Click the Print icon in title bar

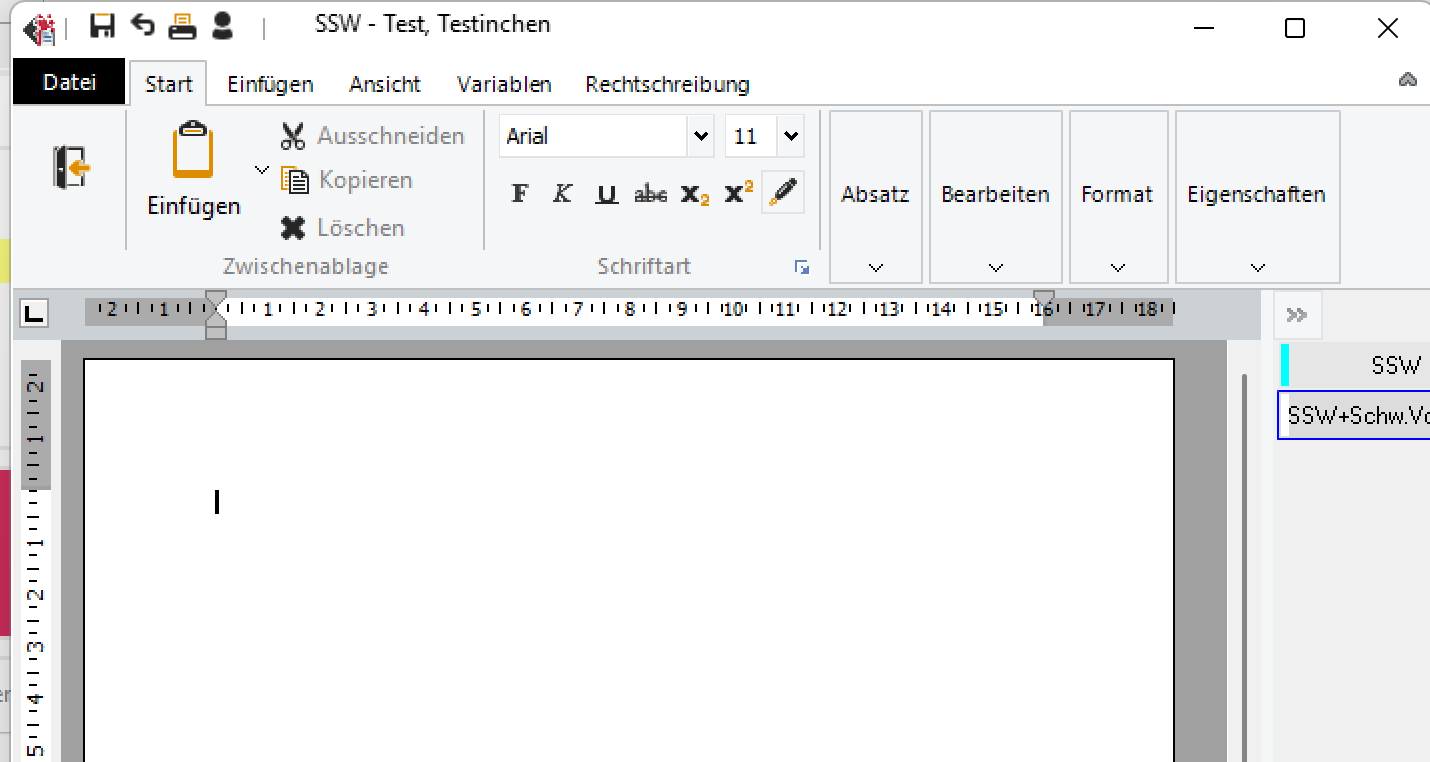(182, 26)
